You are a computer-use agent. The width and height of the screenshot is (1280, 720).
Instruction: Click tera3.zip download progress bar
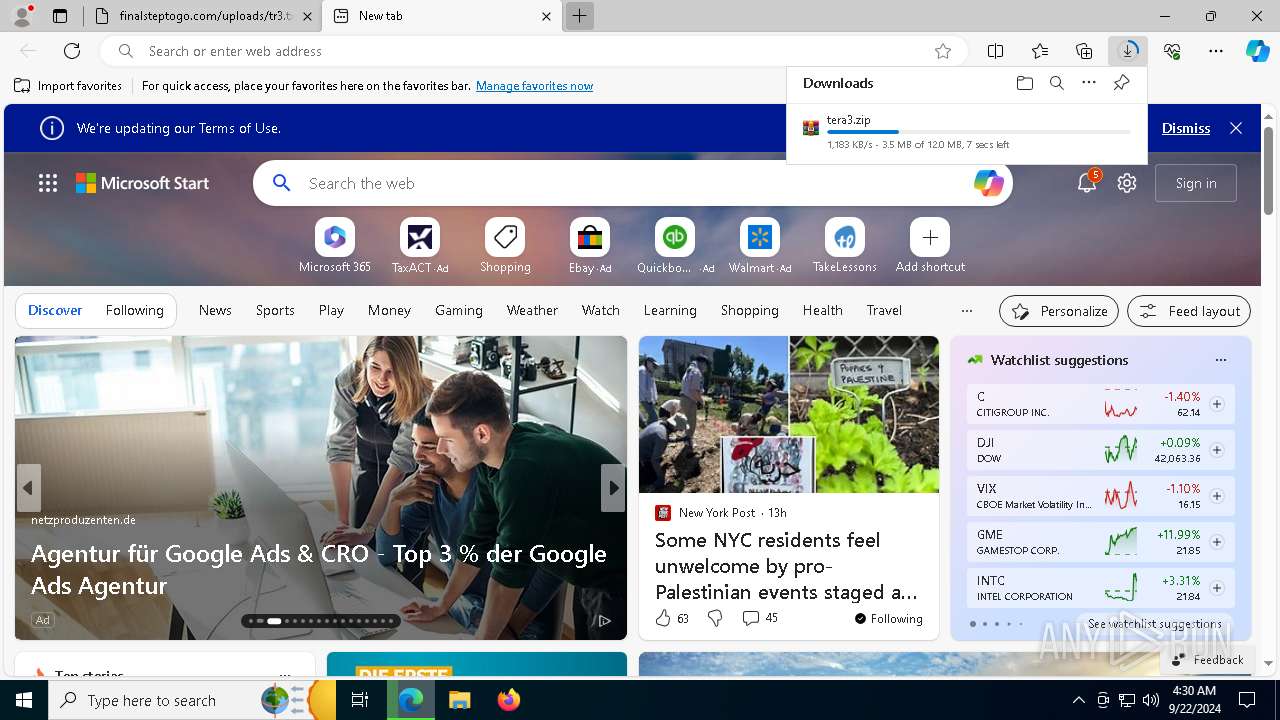[978, 132]
